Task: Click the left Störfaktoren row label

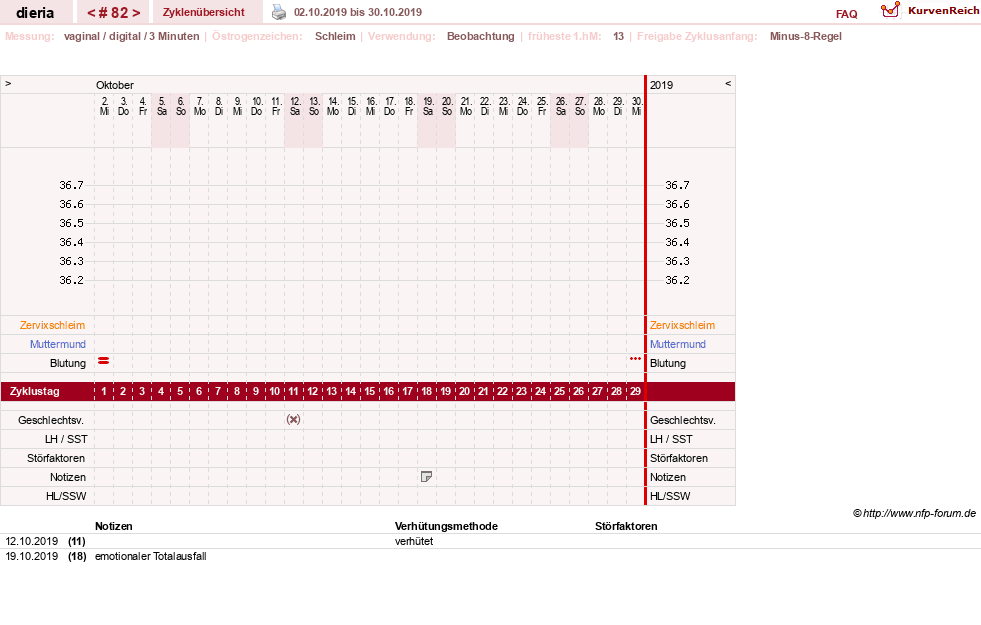Action: point(56,458)
